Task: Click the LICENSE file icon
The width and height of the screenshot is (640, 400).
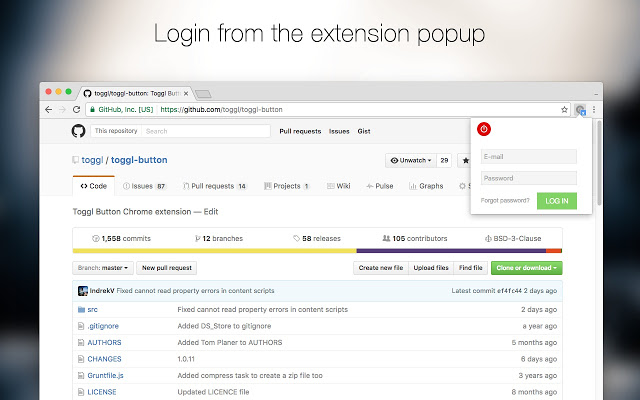Action: coord(81,392)
